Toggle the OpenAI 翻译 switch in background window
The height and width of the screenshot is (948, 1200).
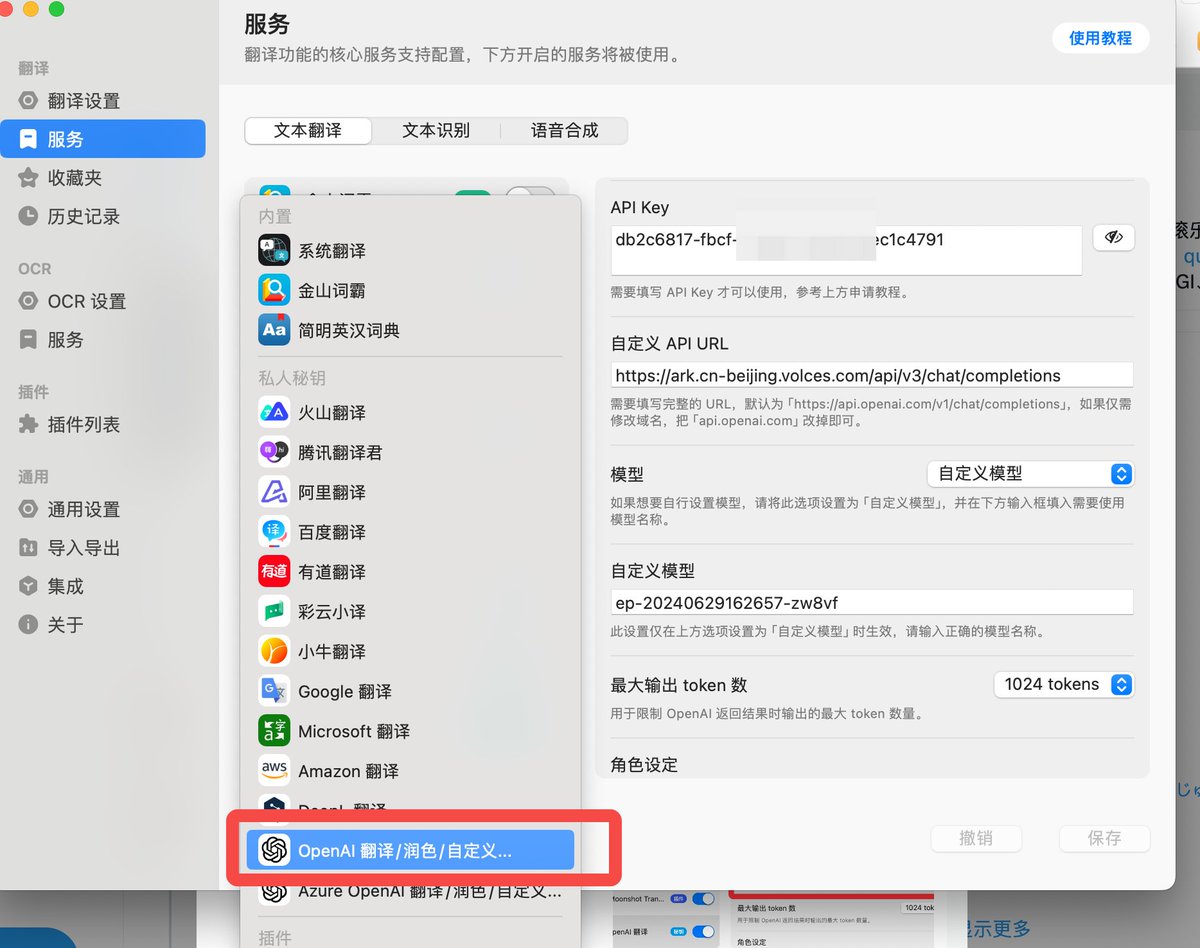704,931
